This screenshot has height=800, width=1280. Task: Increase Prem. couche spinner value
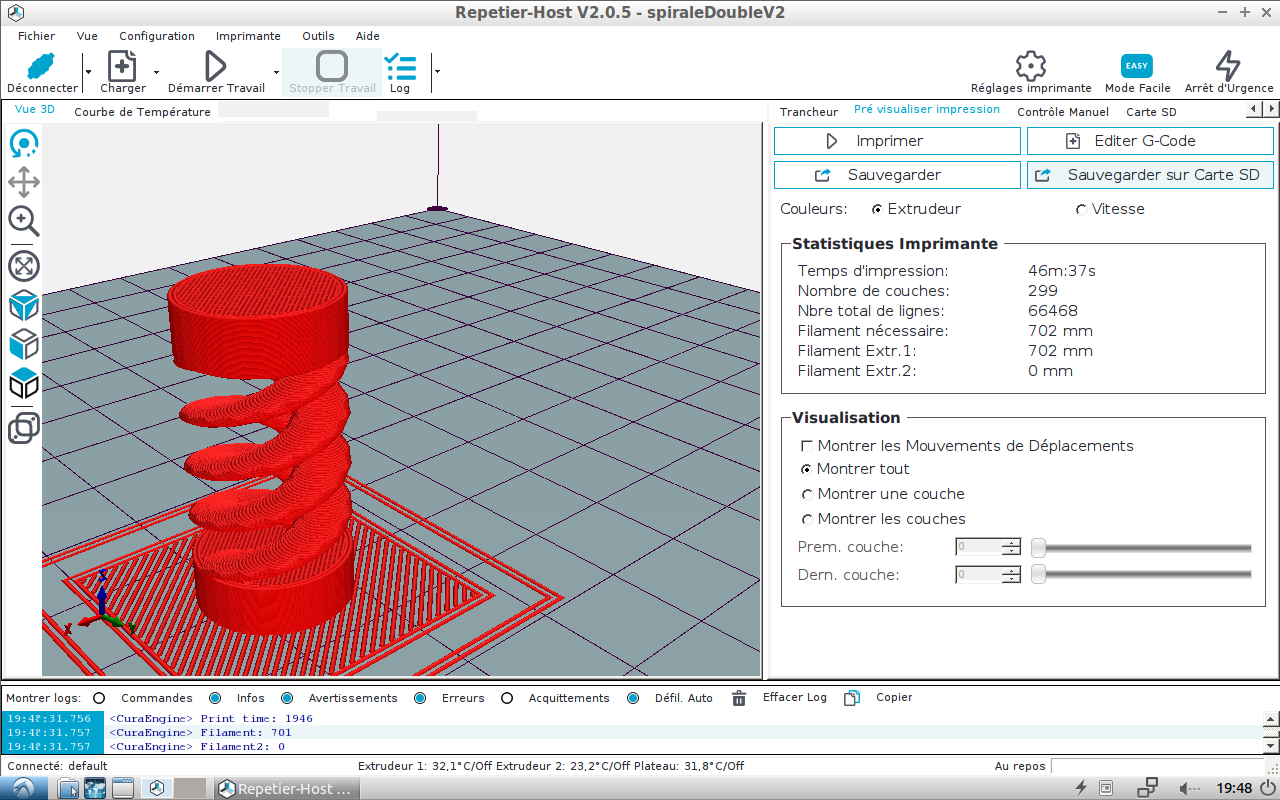(x=1011, y=543)
